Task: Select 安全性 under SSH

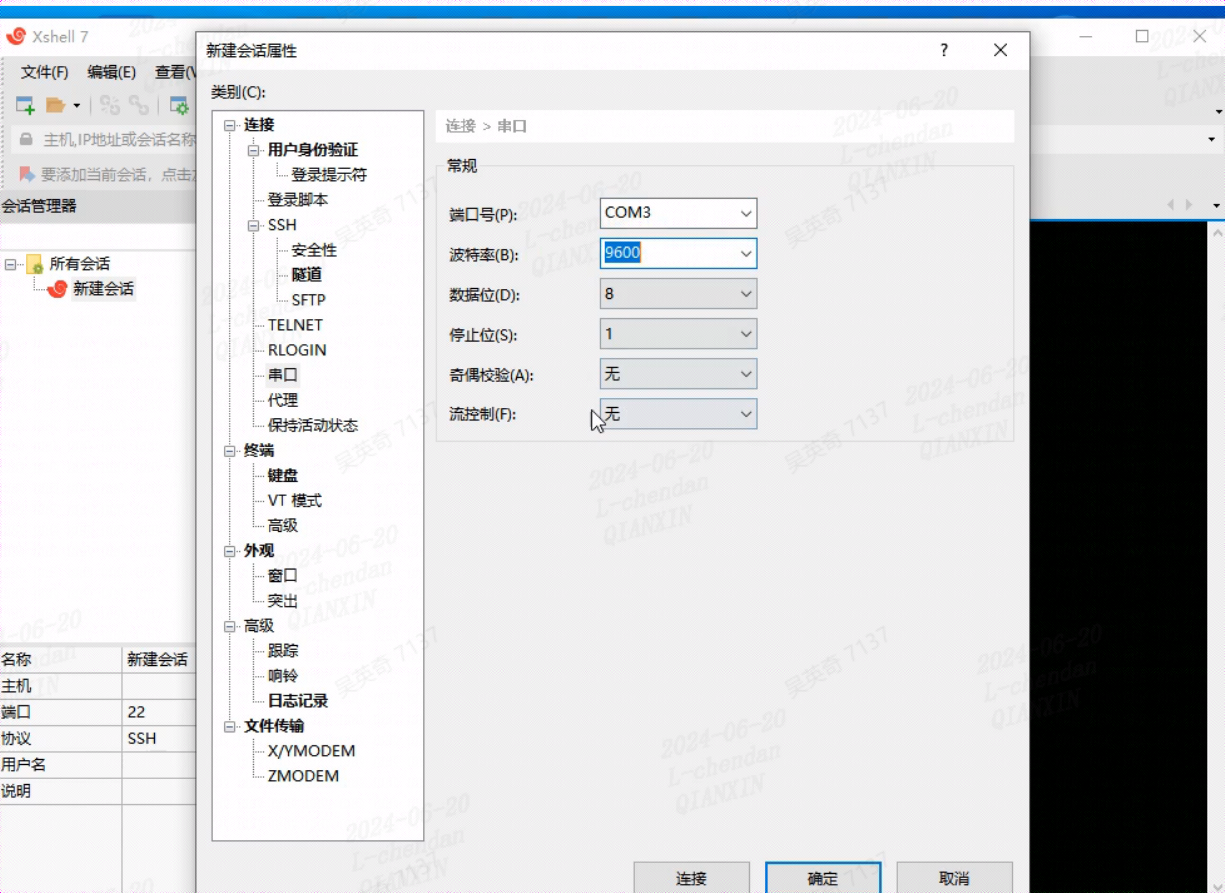Action: 314,250
